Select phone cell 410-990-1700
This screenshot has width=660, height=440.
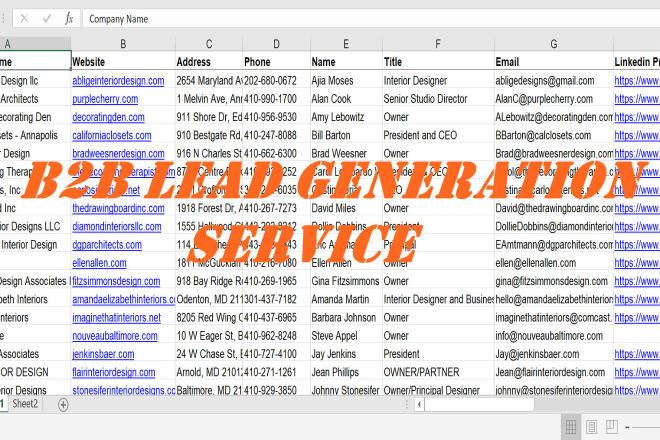pos(276,99)
